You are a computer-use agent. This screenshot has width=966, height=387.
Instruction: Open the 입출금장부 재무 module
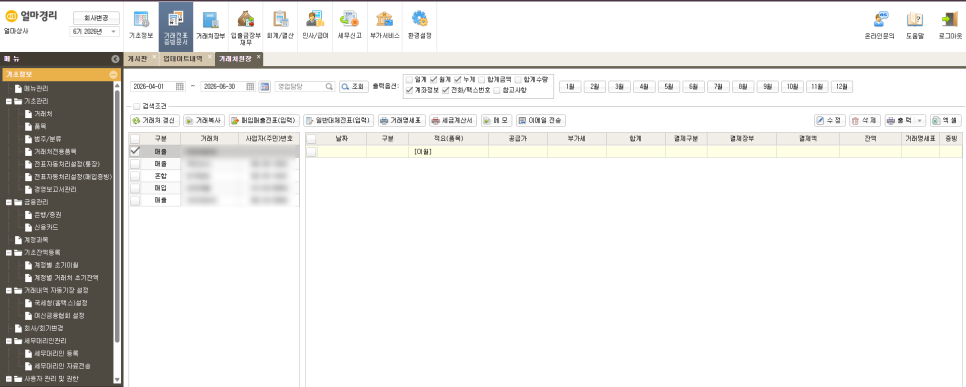[x=245, y=26]
